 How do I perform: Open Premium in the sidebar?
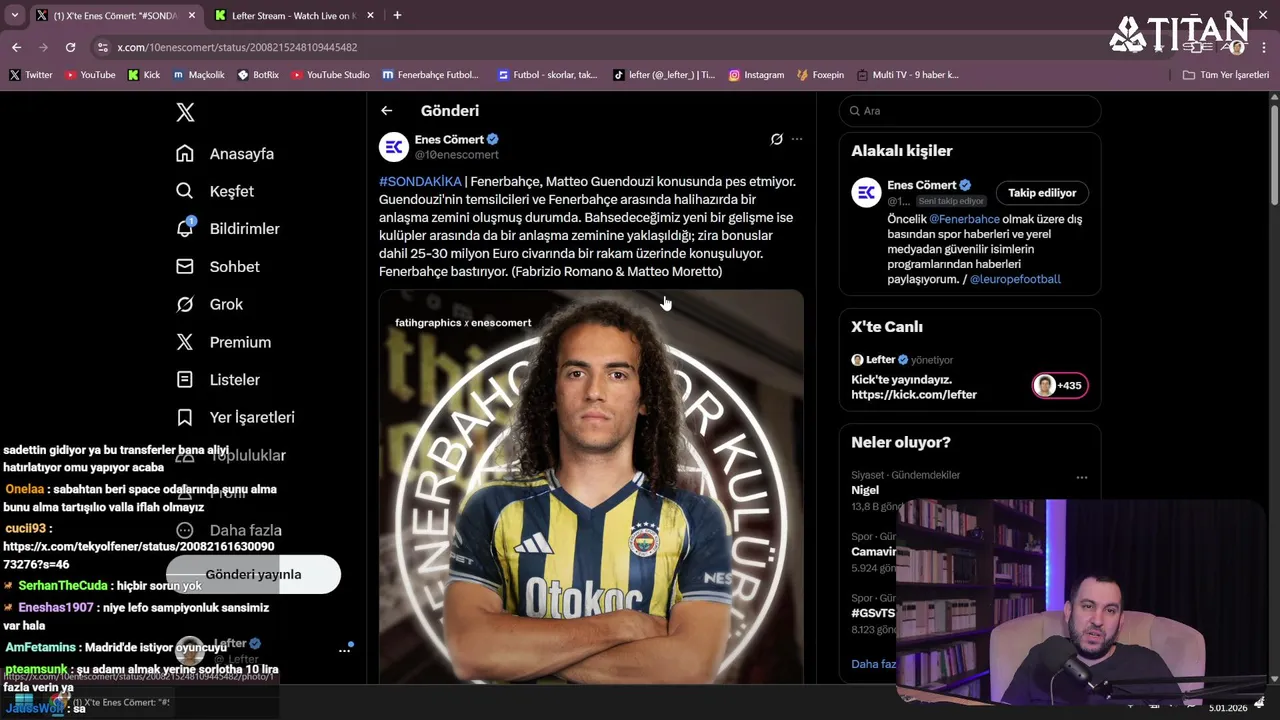pyautogui.click(x=224, y=342)
